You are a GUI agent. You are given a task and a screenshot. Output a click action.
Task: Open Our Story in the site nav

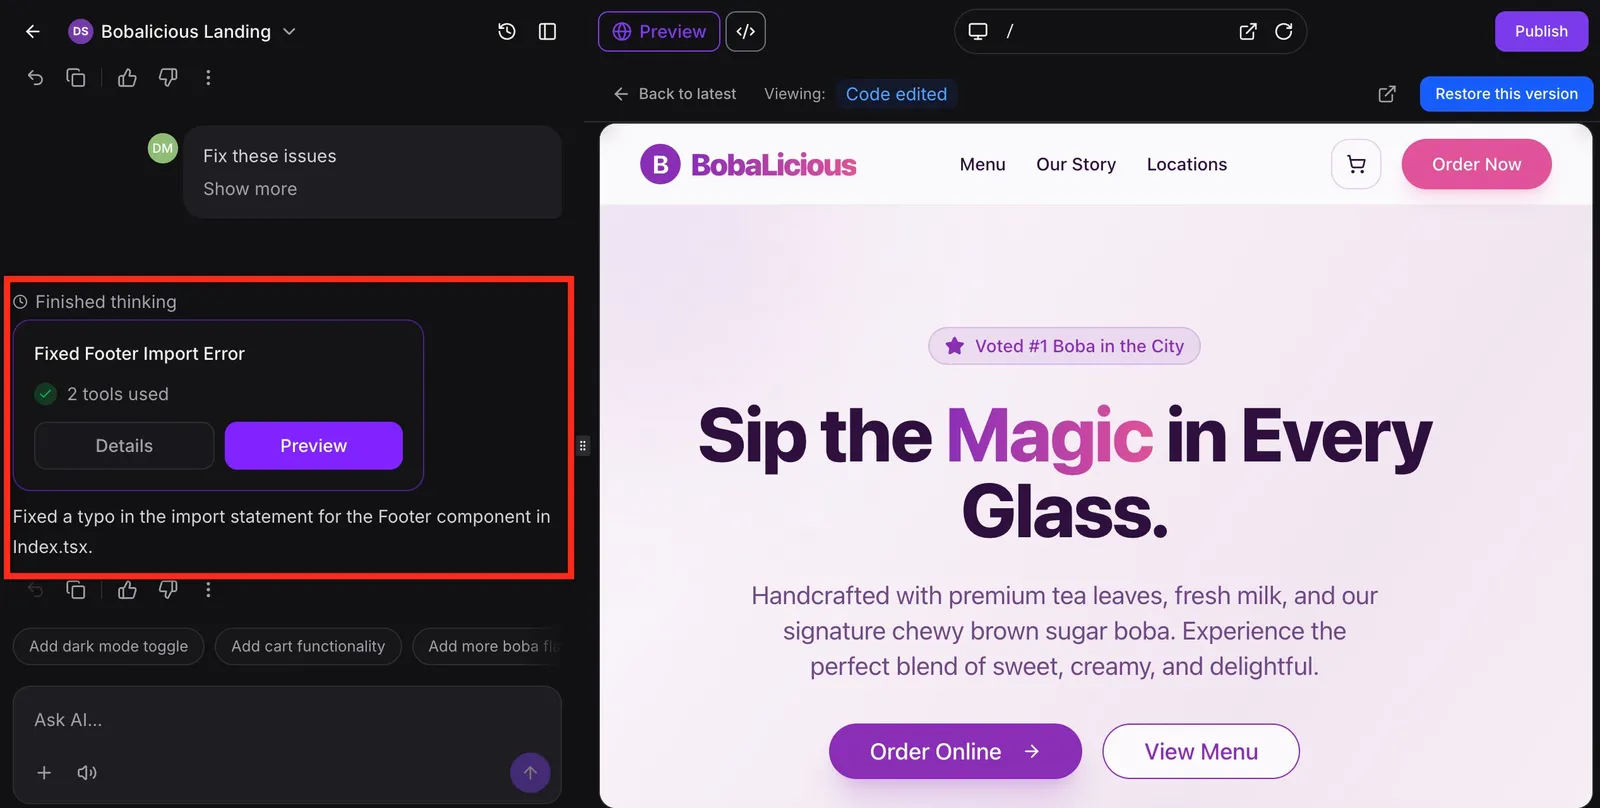click(1076, 165)
